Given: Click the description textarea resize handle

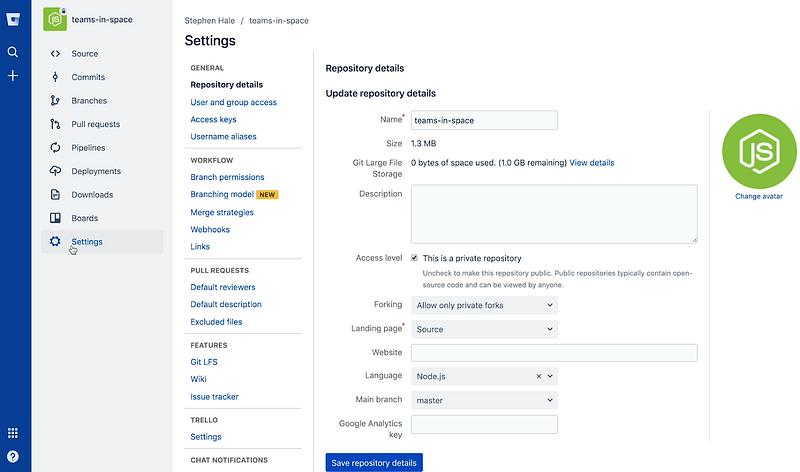Looking at the screenshot, I should click(694, 240).
